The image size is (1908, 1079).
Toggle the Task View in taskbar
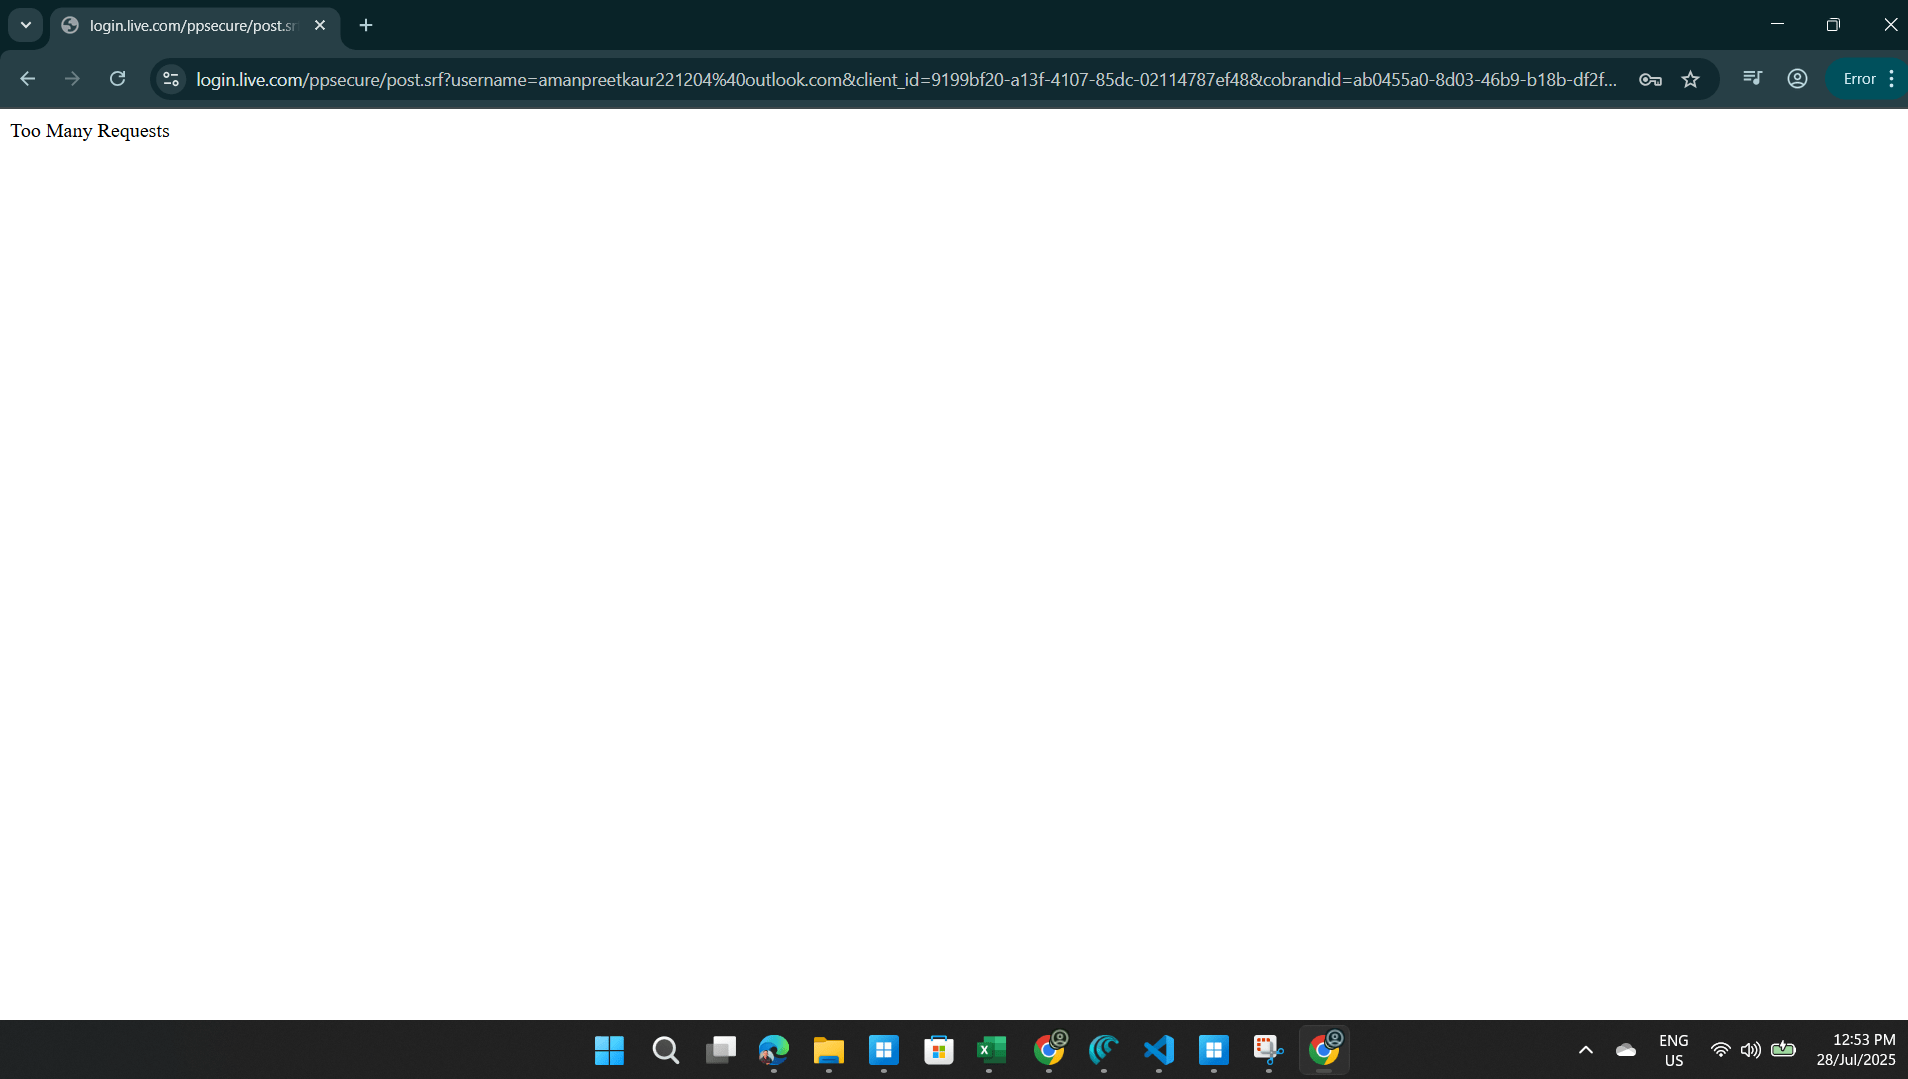coord(721,1050)
